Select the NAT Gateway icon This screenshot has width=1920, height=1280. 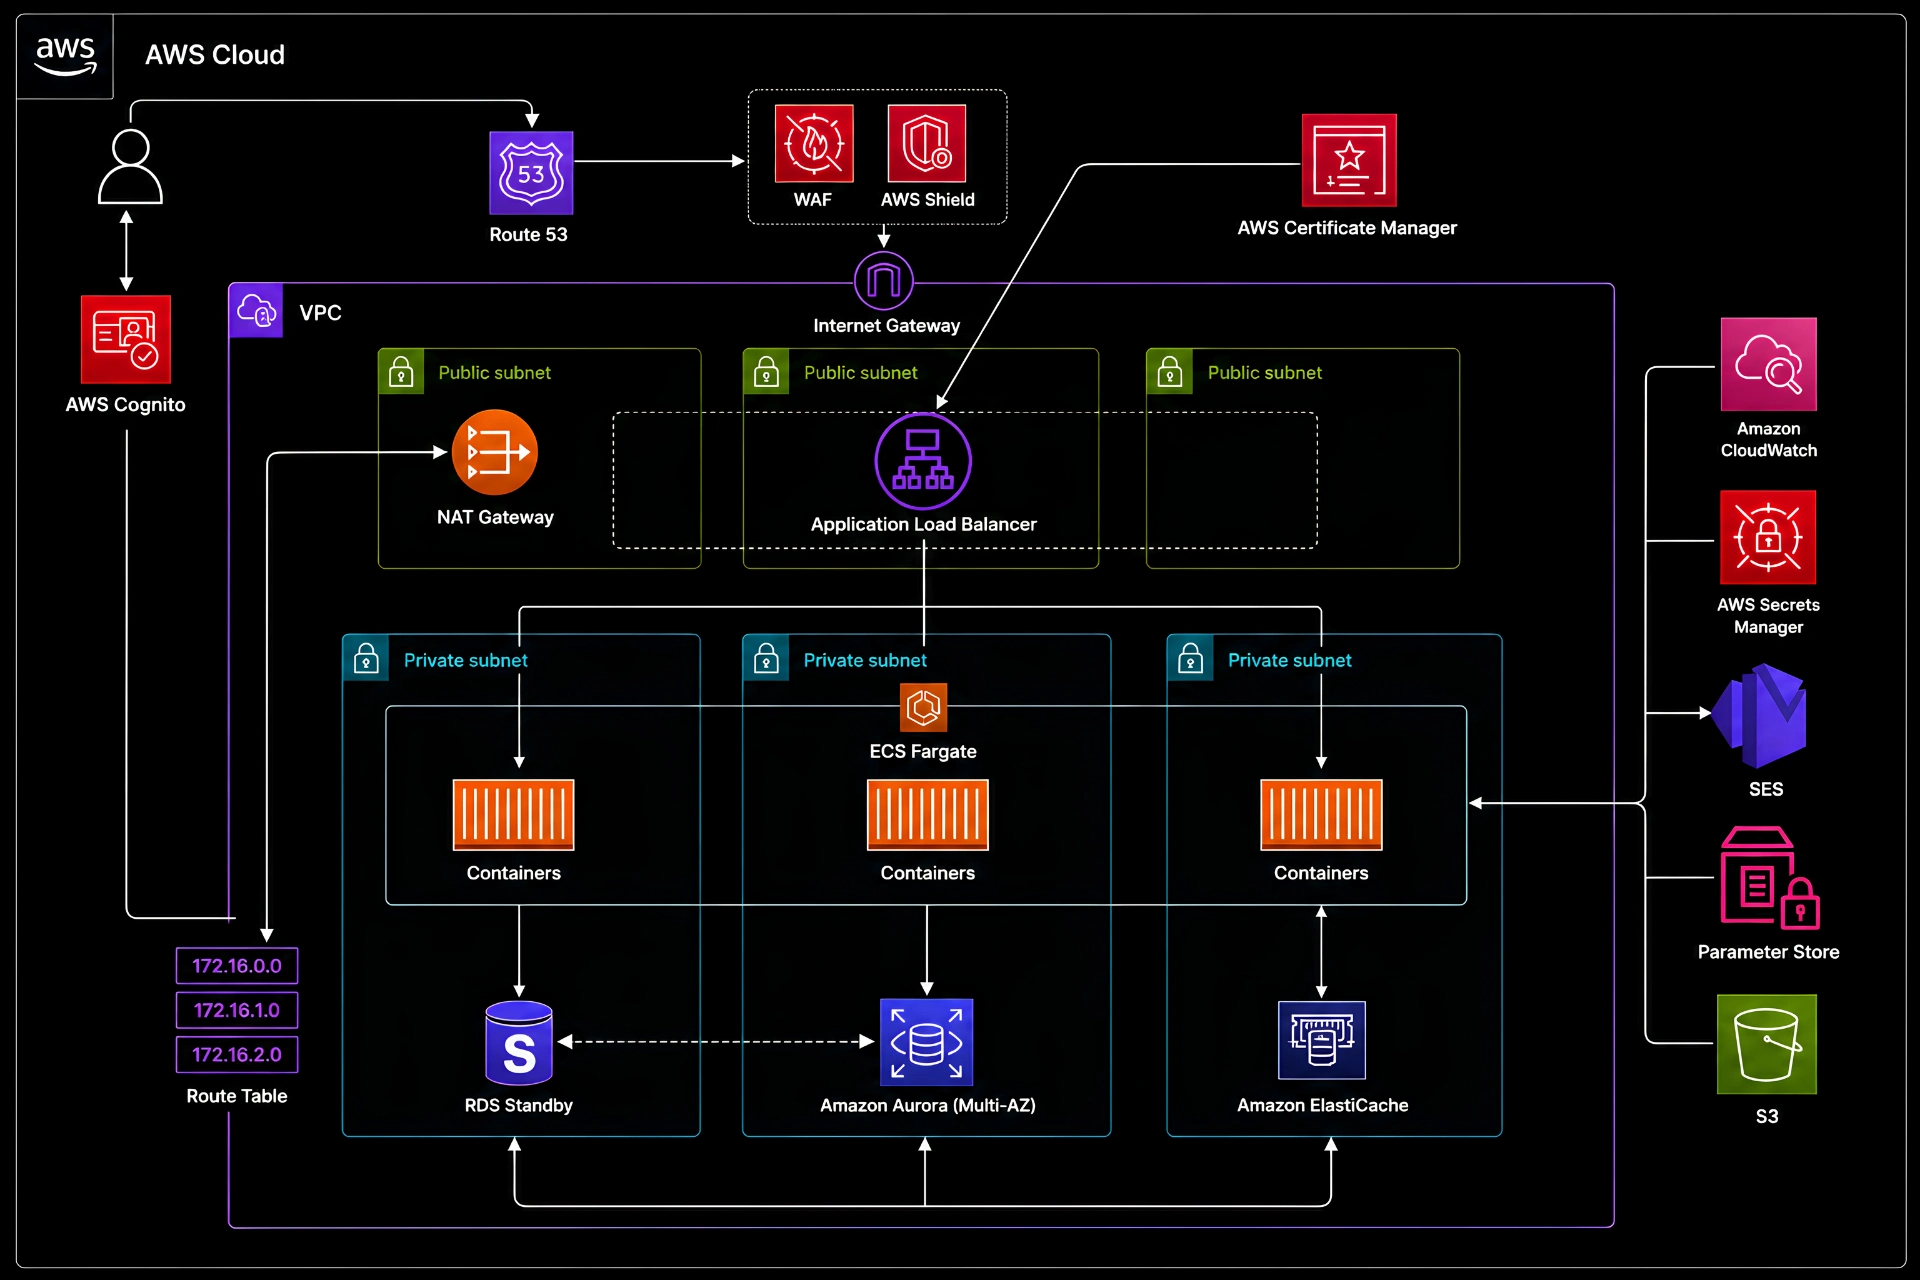[495, 452]
